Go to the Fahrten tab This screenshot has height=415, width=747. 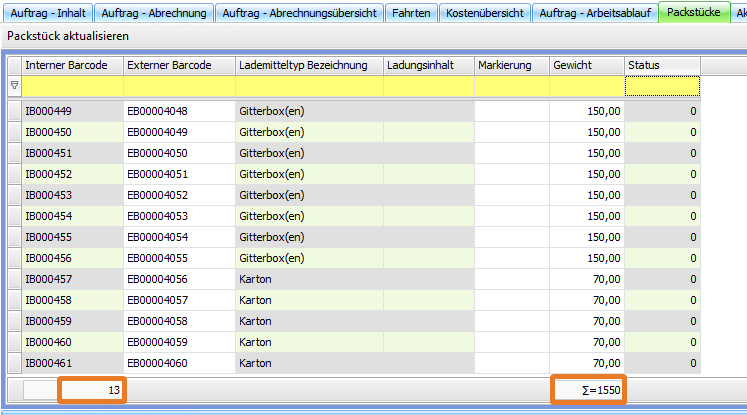(x=410, y=13)
